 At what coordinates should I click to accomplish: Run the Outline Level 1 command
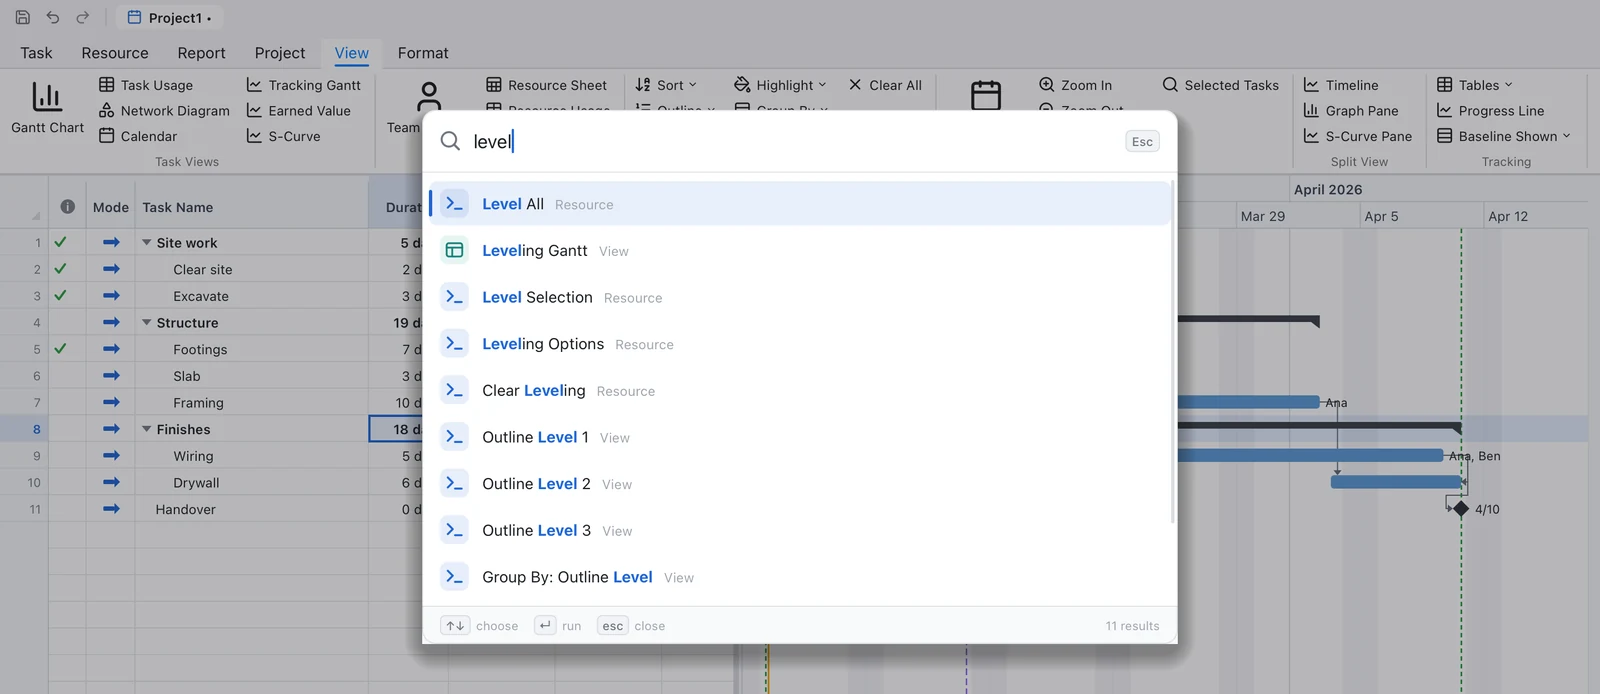click(799, 437)
